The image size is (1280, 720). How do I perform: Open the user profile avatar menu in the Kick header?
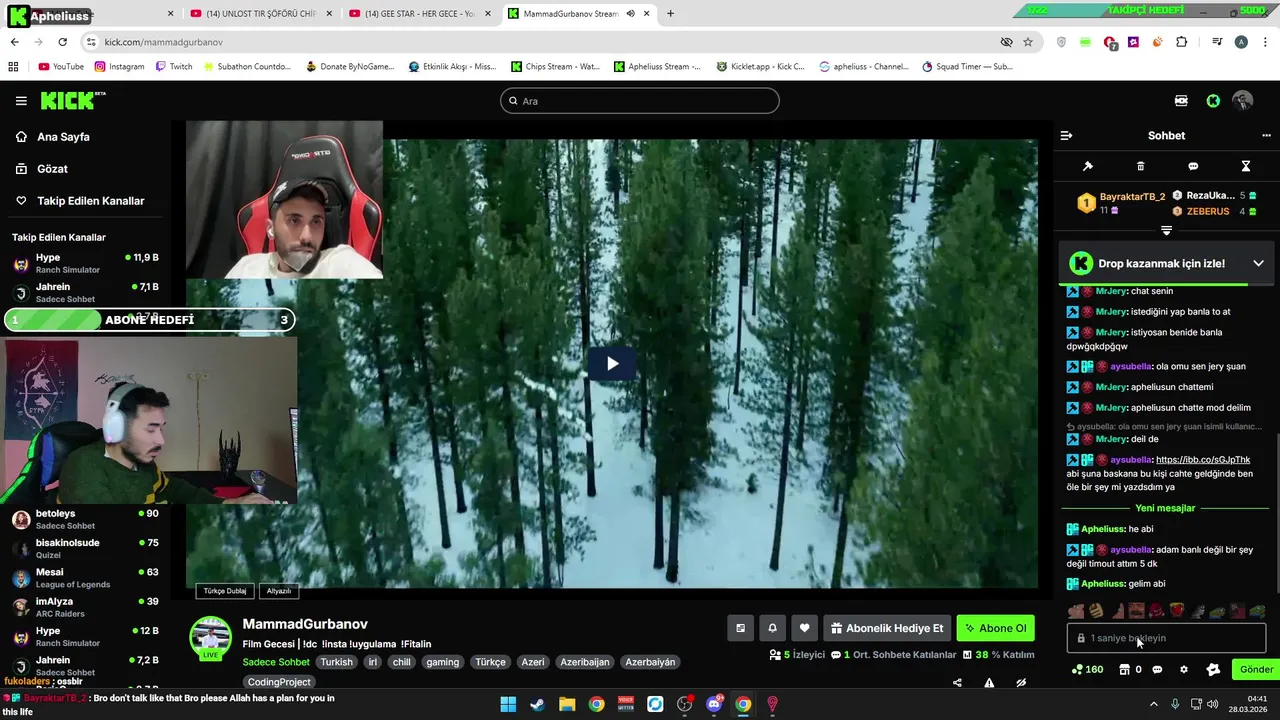(1242, 101)
